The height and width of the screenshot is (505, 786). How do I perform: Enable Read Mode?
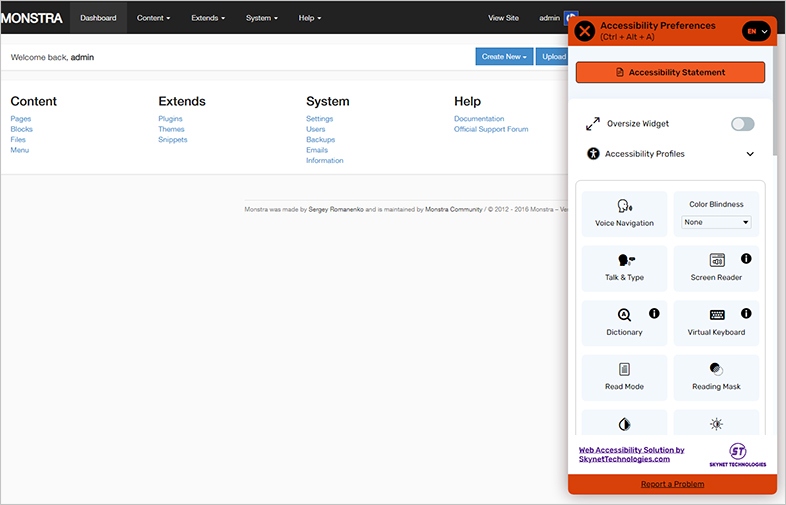click(x=624, y=378)
